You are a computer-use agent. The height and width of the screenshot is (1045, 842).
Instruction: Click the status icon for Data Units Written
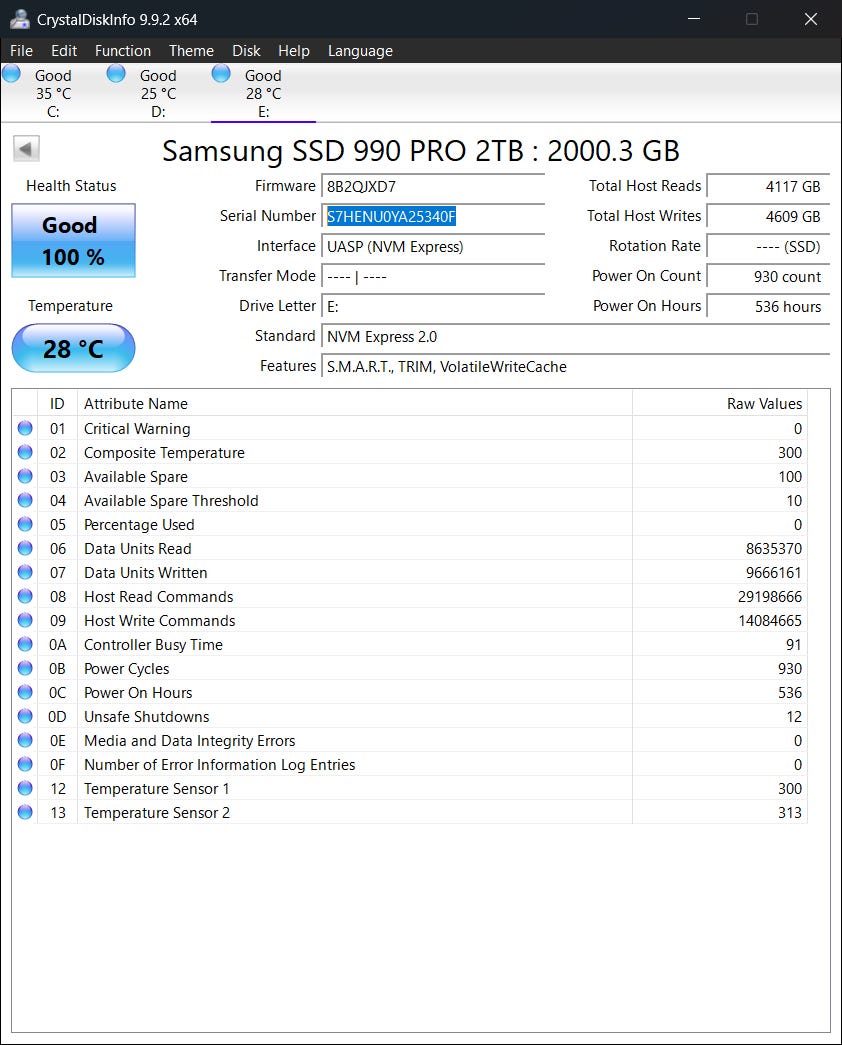(25, 572)
